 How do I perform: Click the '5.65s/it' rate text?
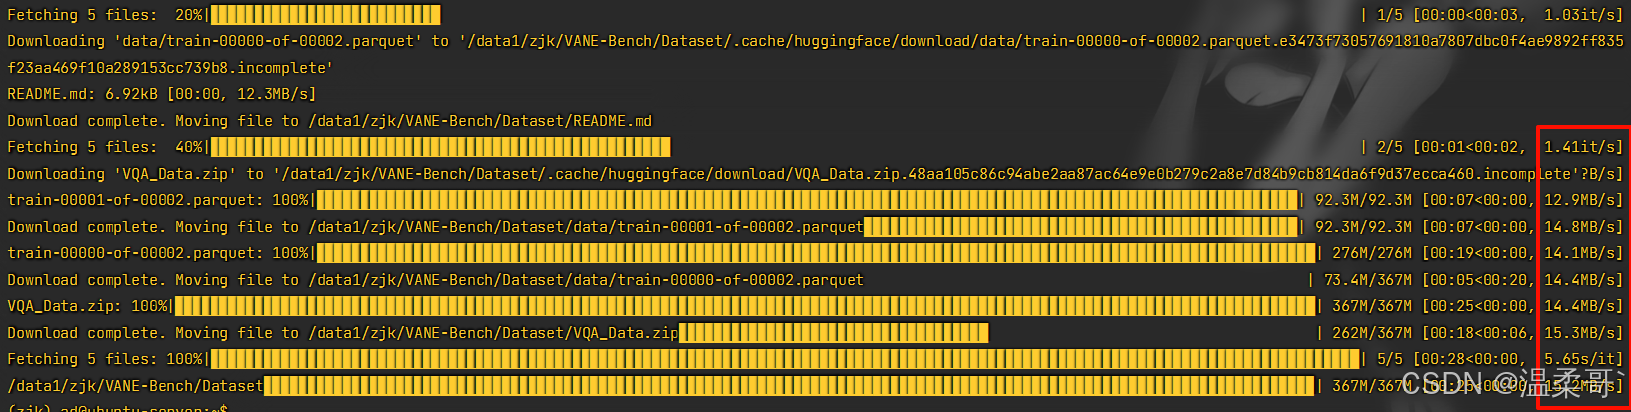1582,359
